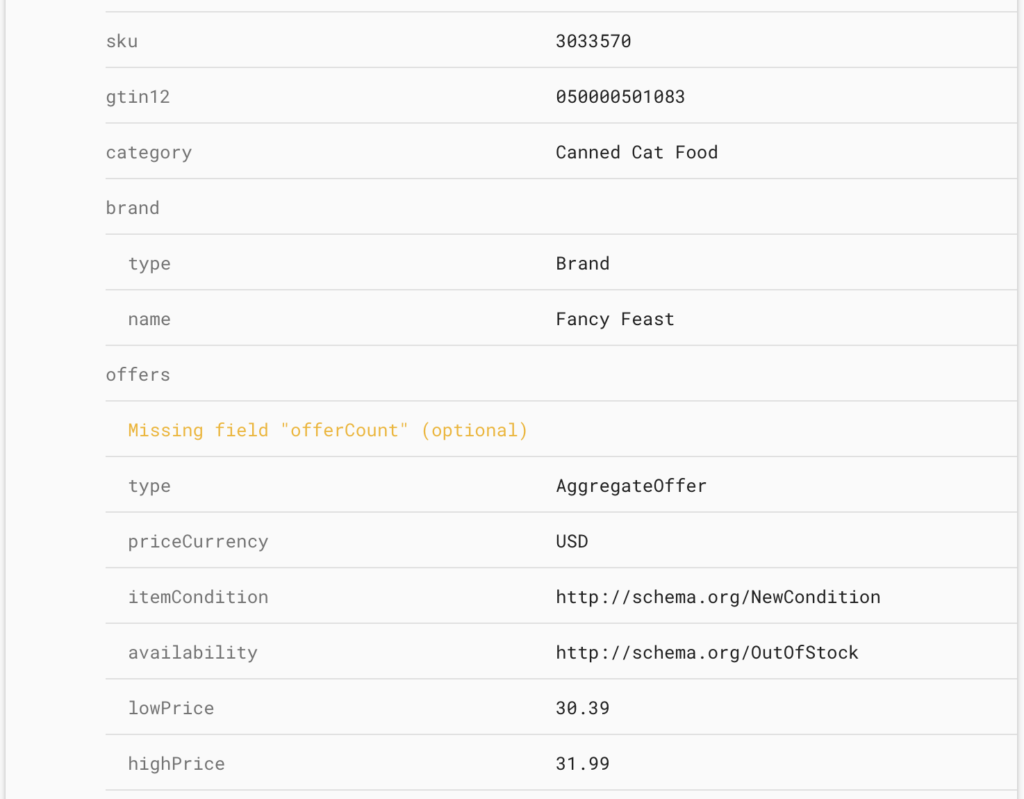Click the Fancy Feast name value
Screen dimensions: 1024x799
coord(615,319)
